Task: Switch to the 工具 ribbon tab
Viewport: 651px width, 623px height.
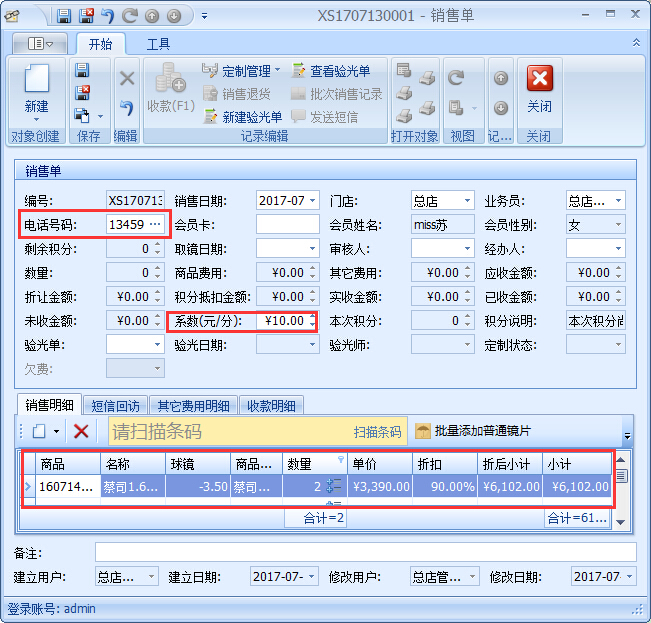Action: point(158,44)
